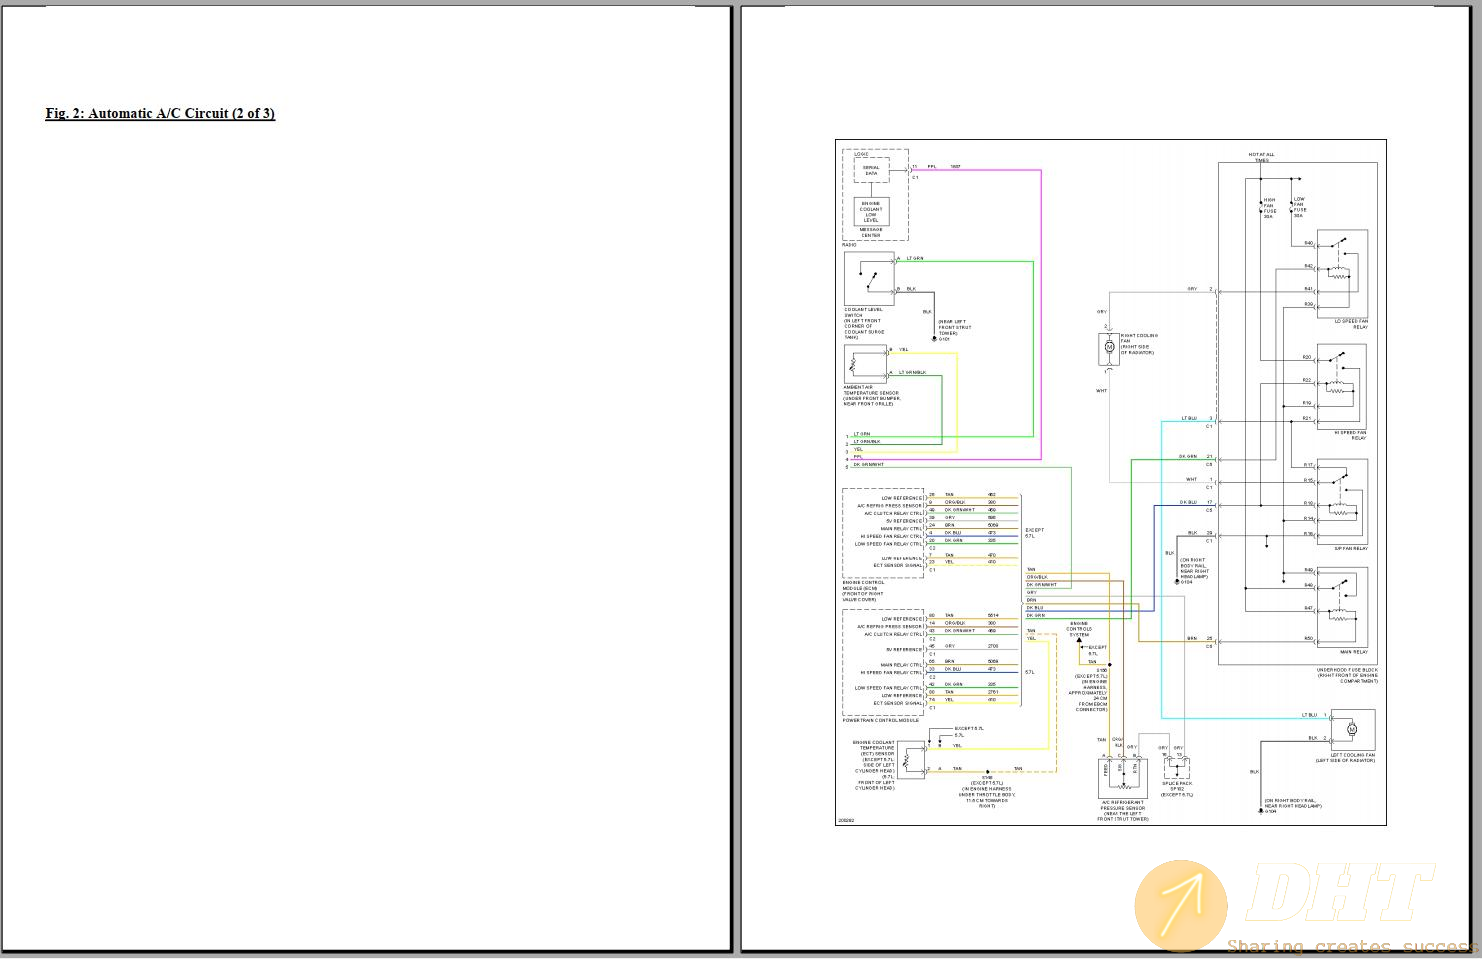Click the 'MESSAGE CENTER' label
1482x959 pixels.
pyautogui.click(x=871, y=233)
